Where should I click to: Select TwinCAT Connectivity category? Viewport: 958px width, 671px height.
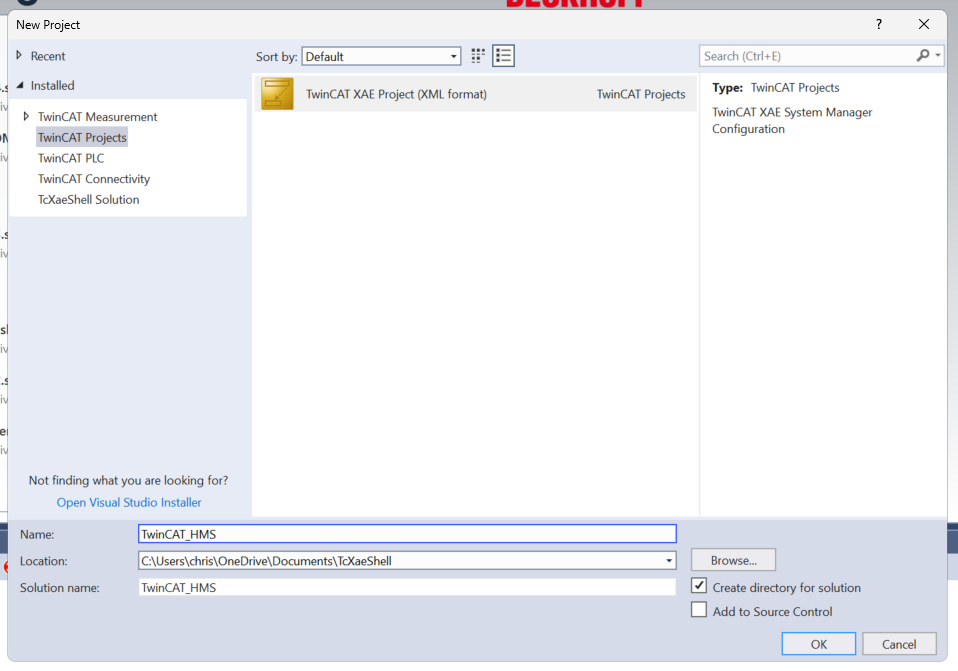94,179
